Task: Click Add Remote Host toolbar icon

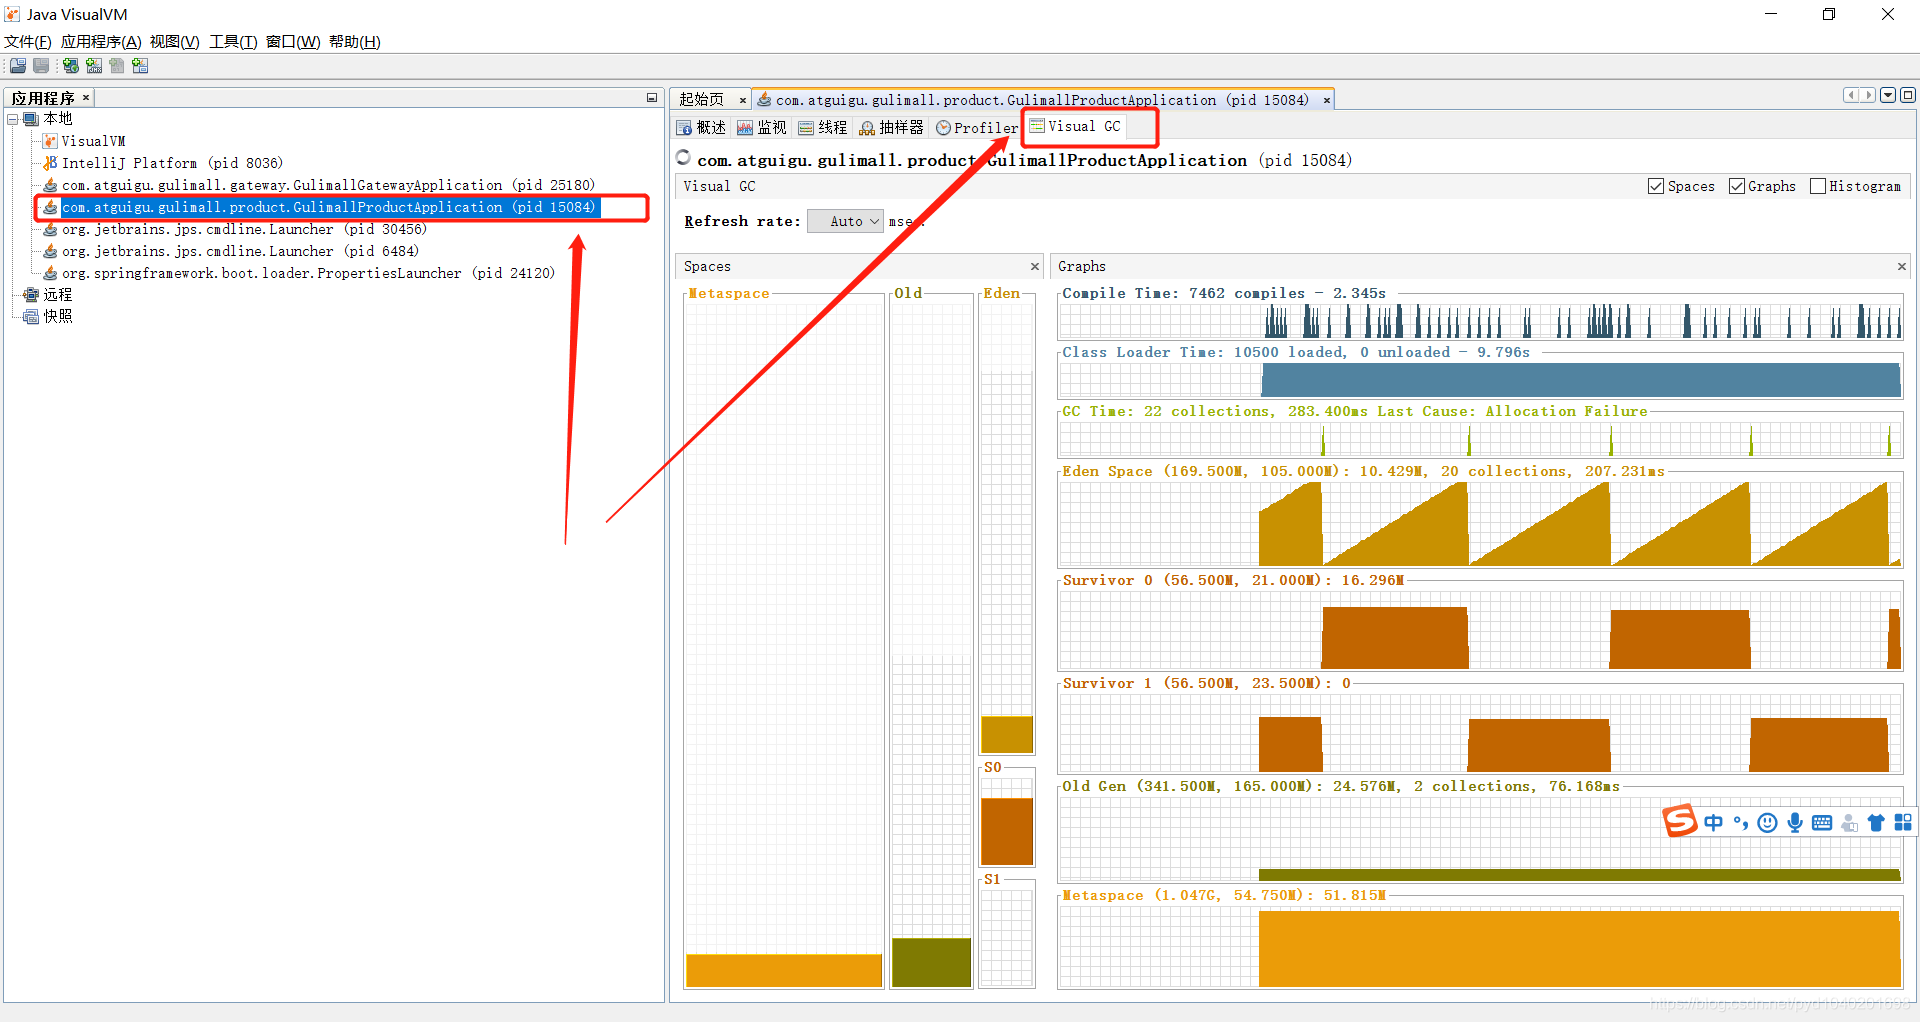Action: coord(71,66)
